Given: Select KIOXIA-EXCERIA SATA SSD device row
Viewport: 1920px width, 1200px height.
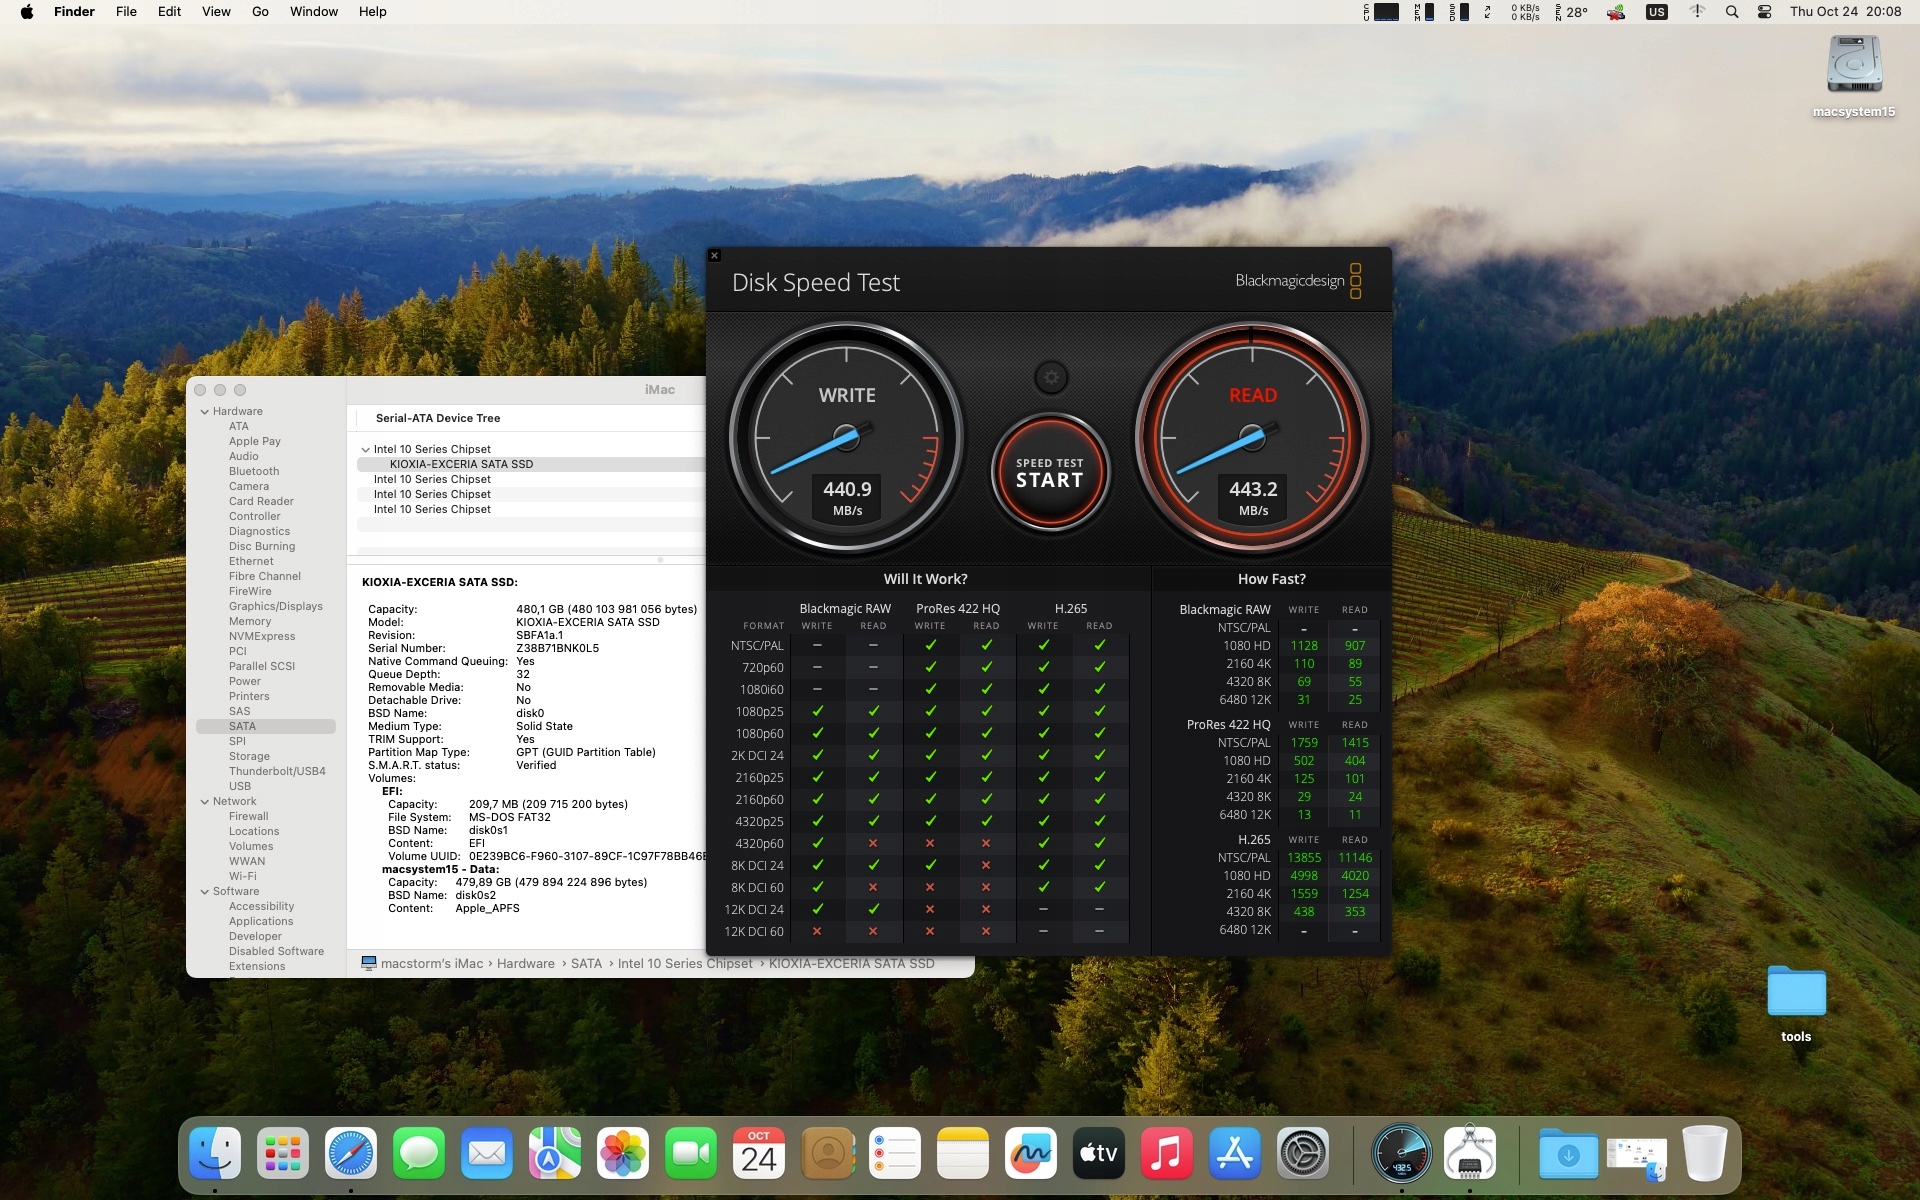Looking at the screenshot, I should point(461,464).
